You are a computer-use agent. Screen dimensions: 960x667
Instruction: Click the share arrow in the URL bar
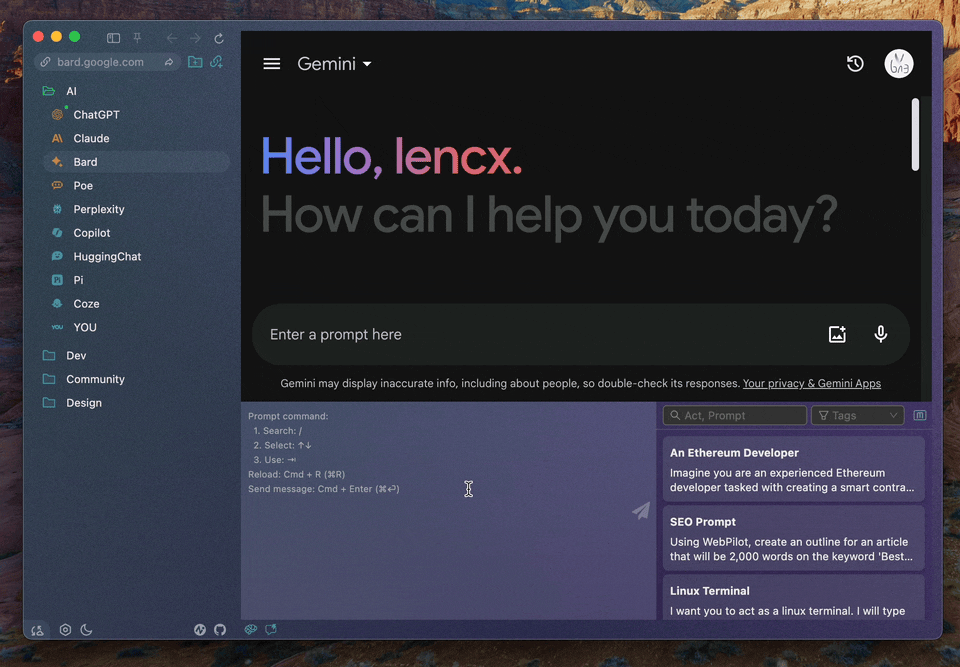tap(169, 62)
